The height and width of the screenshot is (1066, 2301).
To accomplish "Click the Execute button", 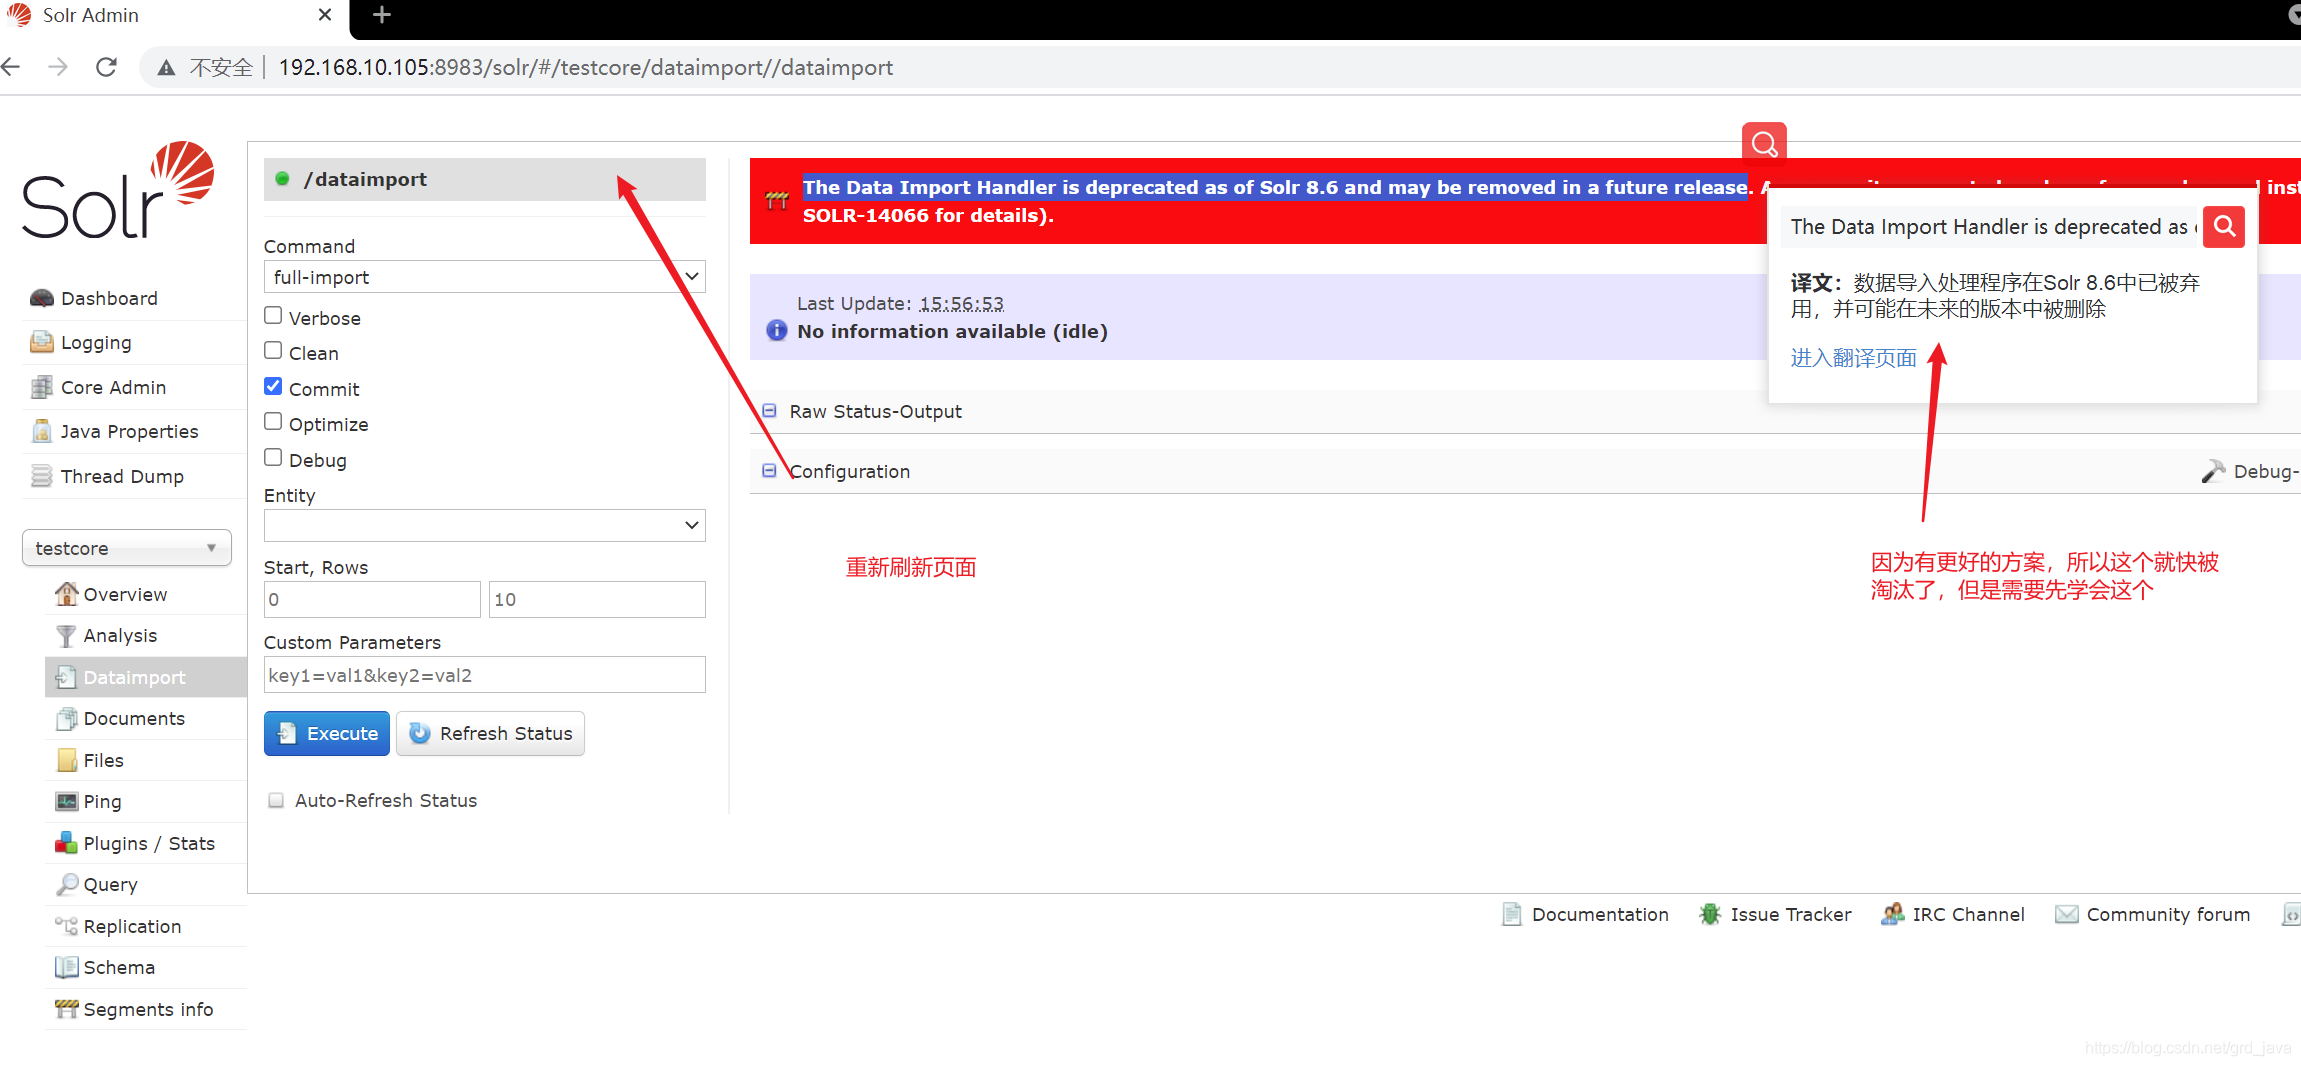I will (x=327, y=734).
